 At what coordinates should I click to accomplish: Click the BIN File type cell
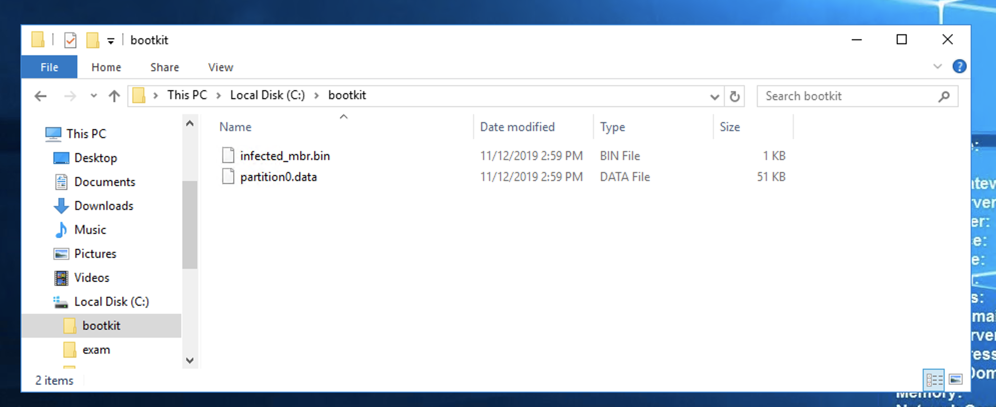pyautogui.click(x=619, y=156)
